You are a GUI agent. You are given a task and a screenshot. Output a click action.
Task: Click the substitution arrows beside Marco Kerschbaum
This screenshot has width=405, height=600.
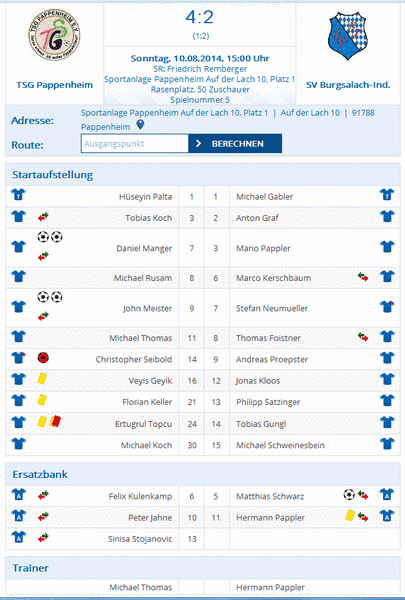coord(363,277)
